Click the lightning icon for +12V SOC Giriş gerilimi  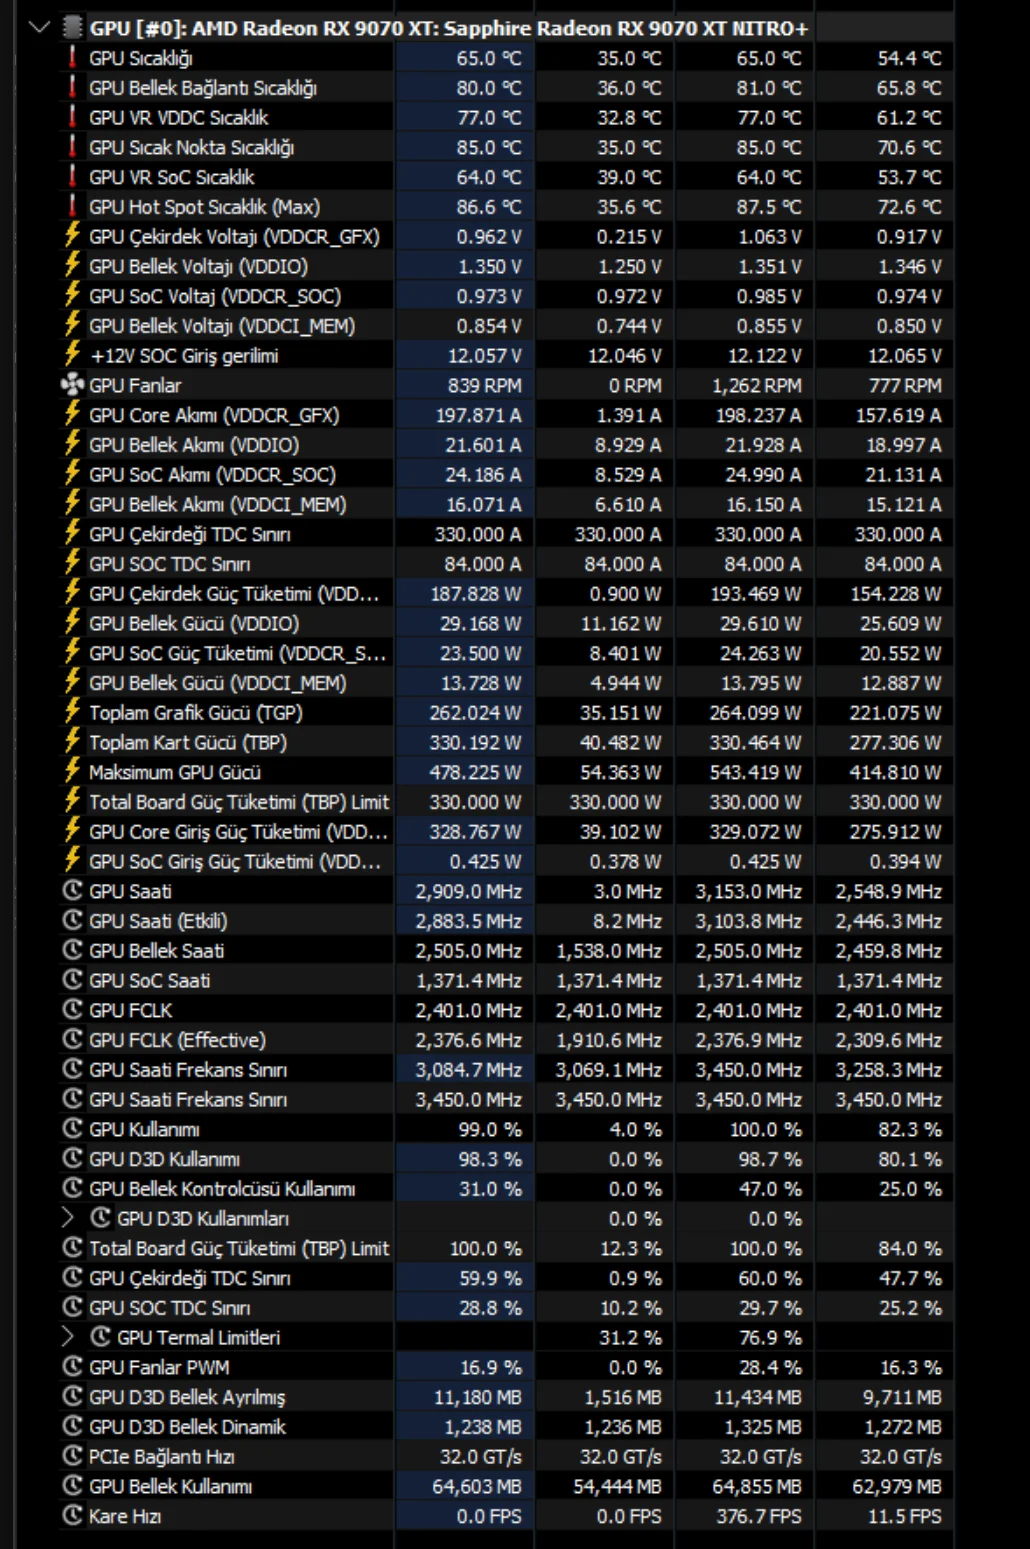pos(72,355)
